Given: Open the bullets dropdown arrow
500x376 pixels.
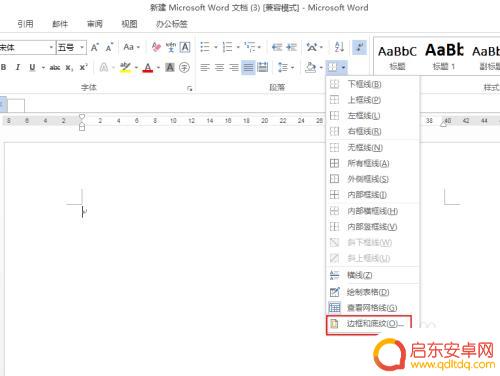Looking at the screenshot, I should point(215,47).
